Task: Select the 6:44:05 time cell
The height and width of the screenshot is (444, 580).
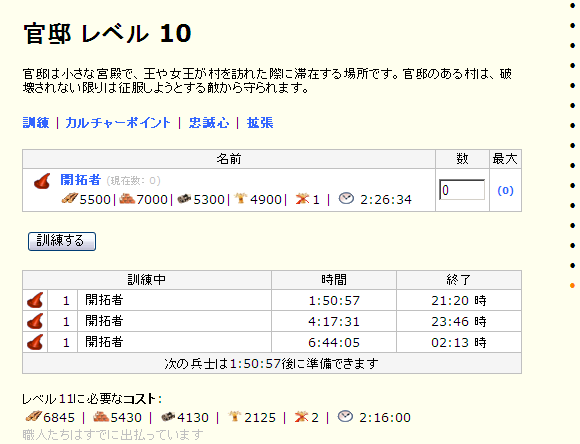Action: (x=334, y=343)
